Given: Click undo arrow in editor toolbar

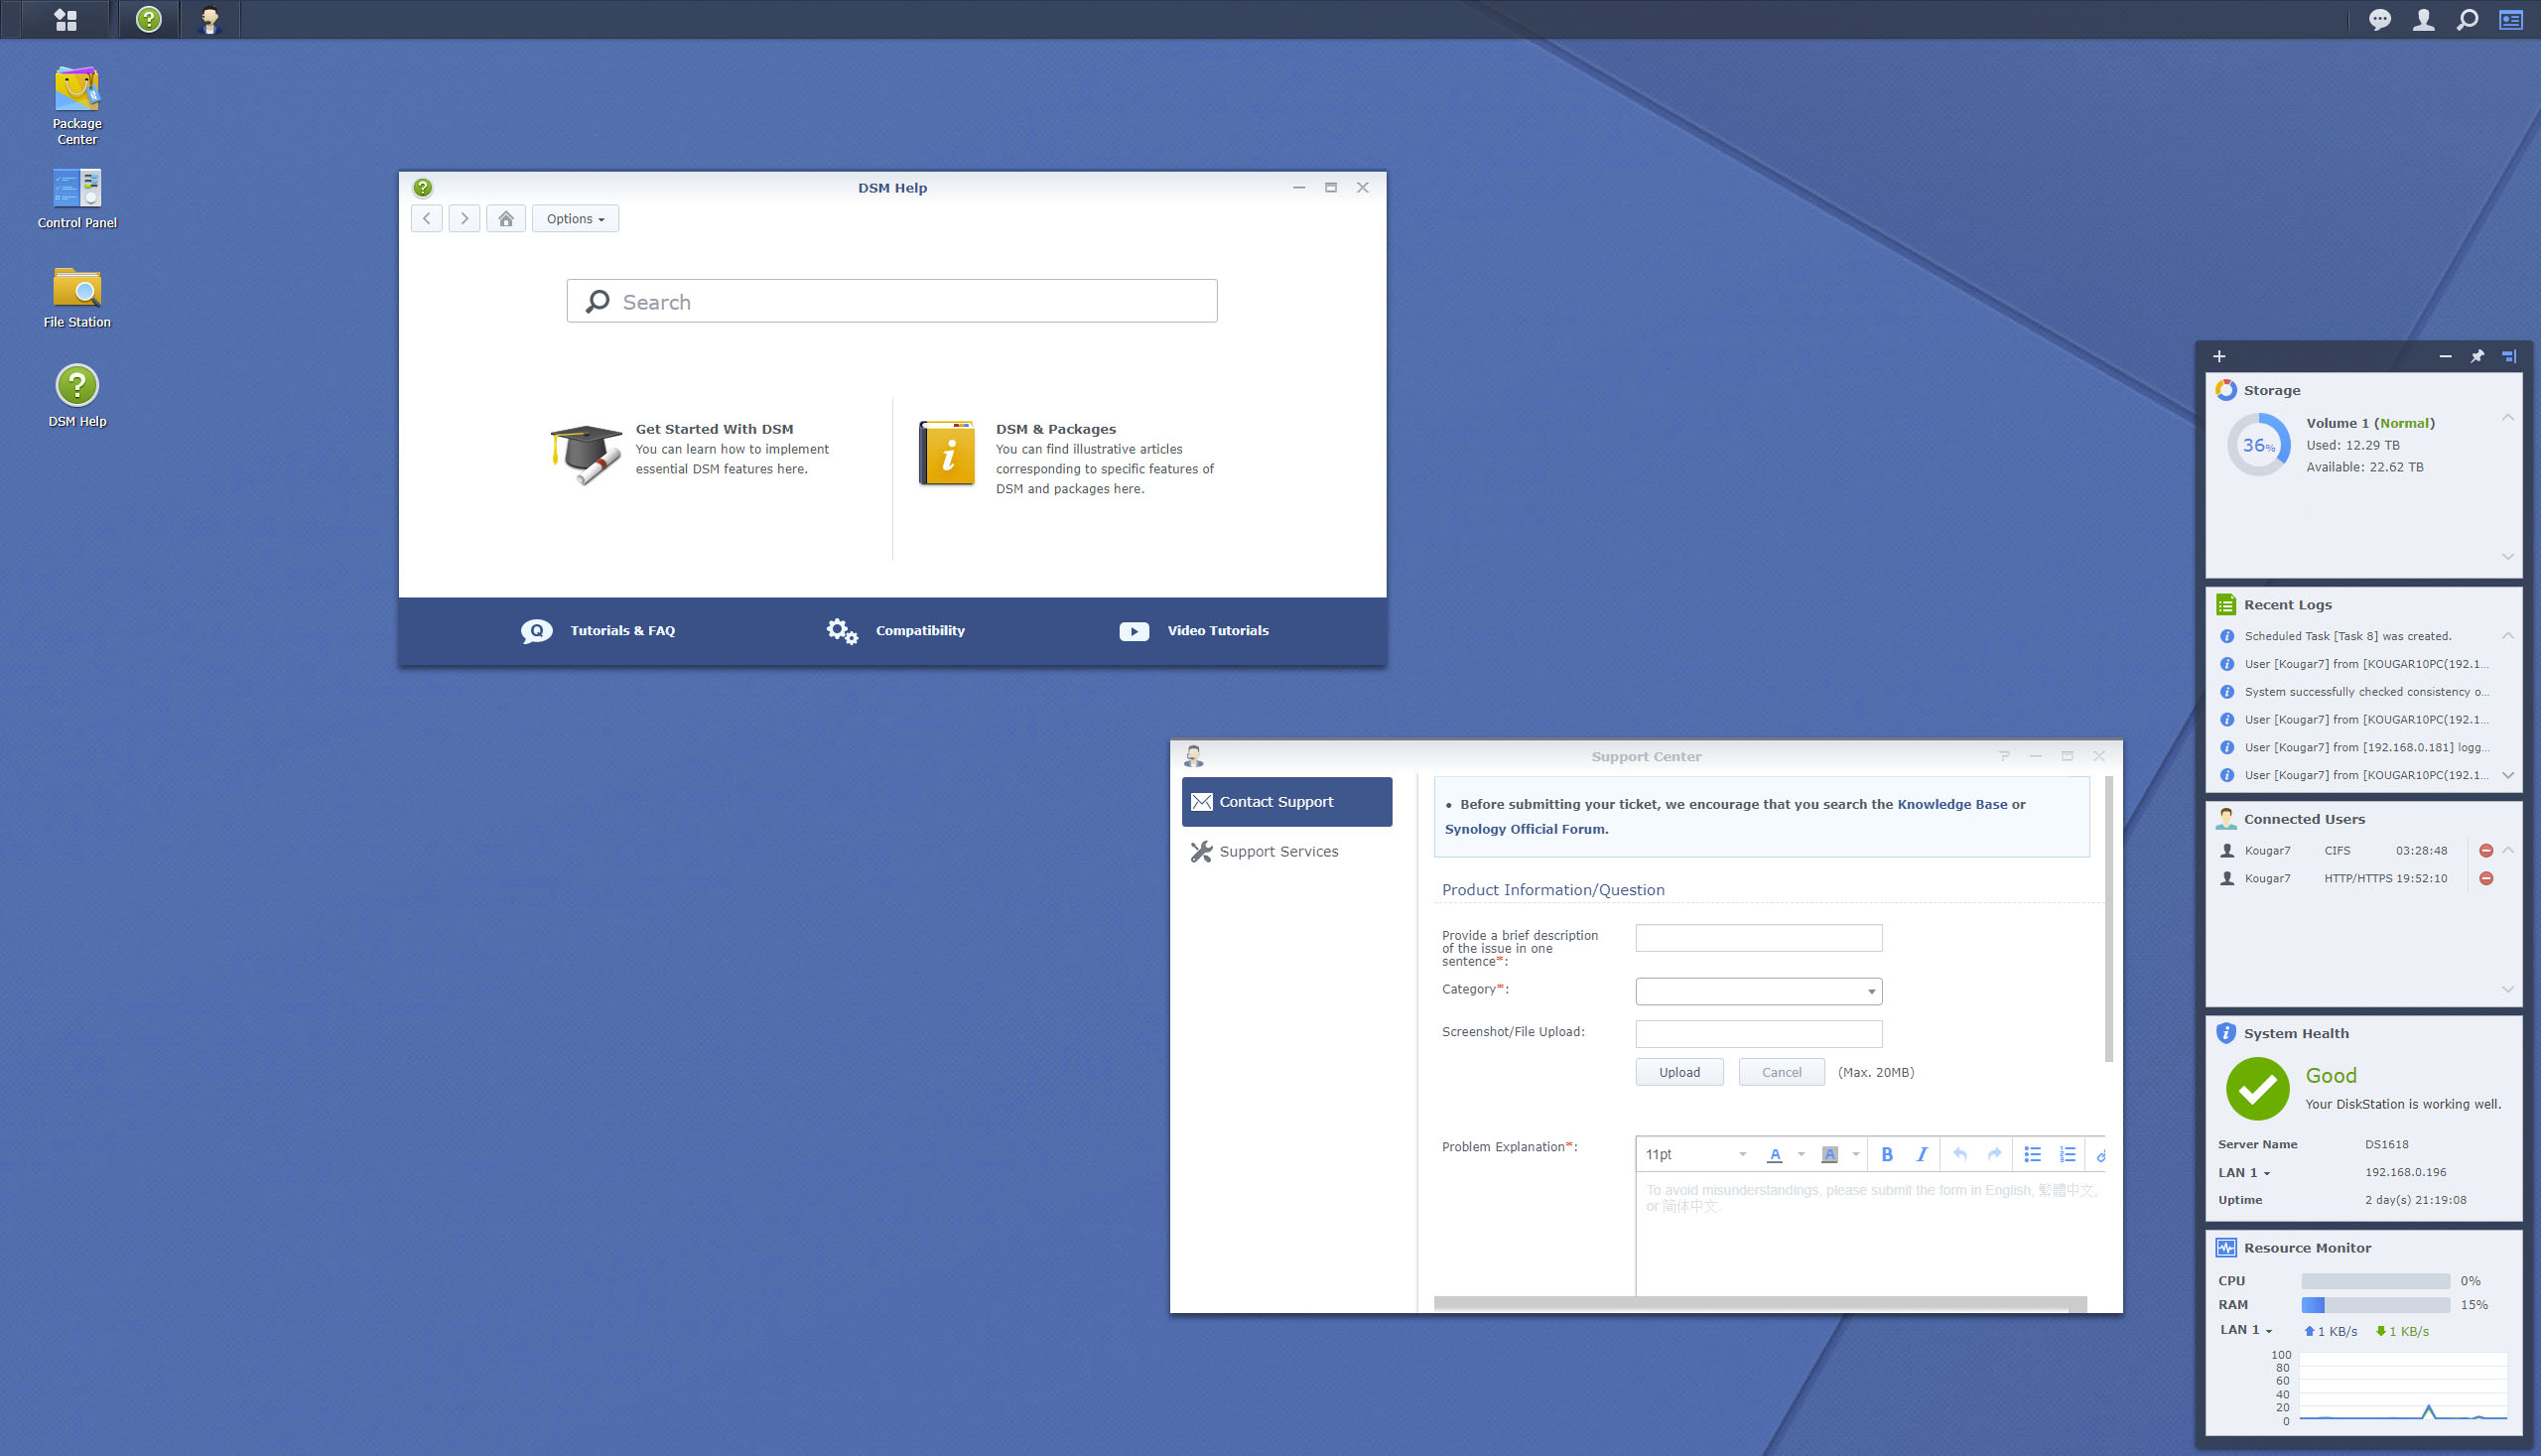Looking at the screenshot, I should click(x=1960, y=1154).
